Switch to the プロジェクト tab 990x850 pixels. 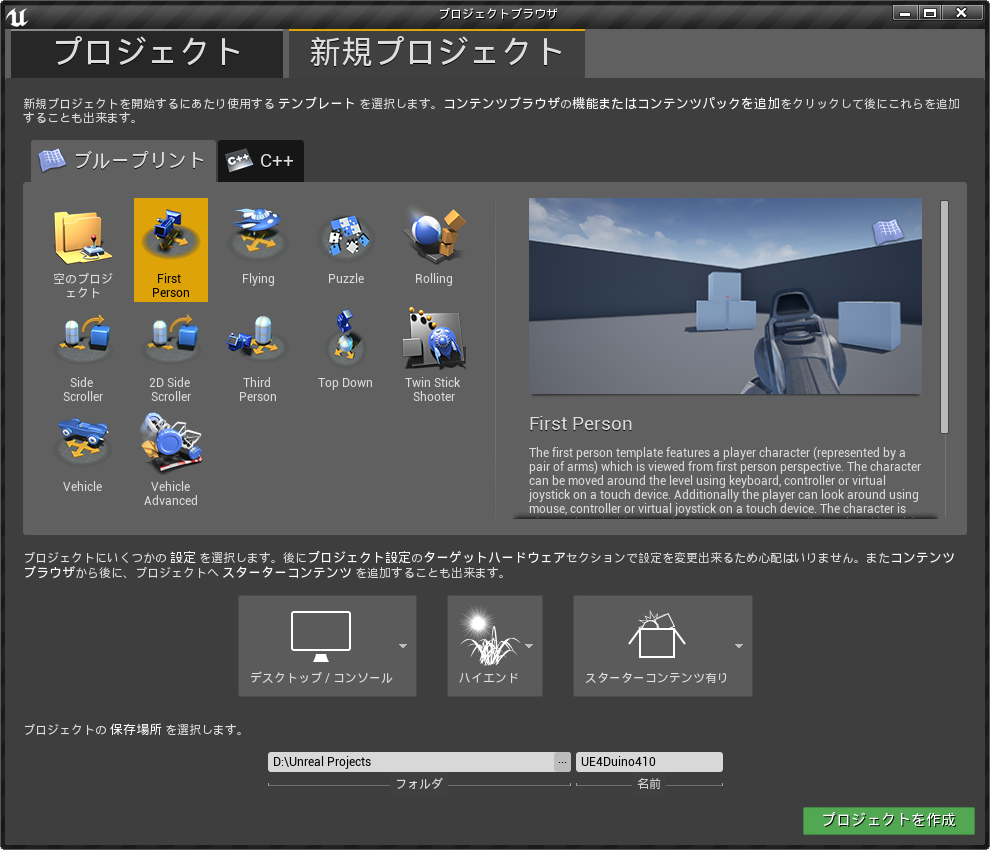click(146, 53)
